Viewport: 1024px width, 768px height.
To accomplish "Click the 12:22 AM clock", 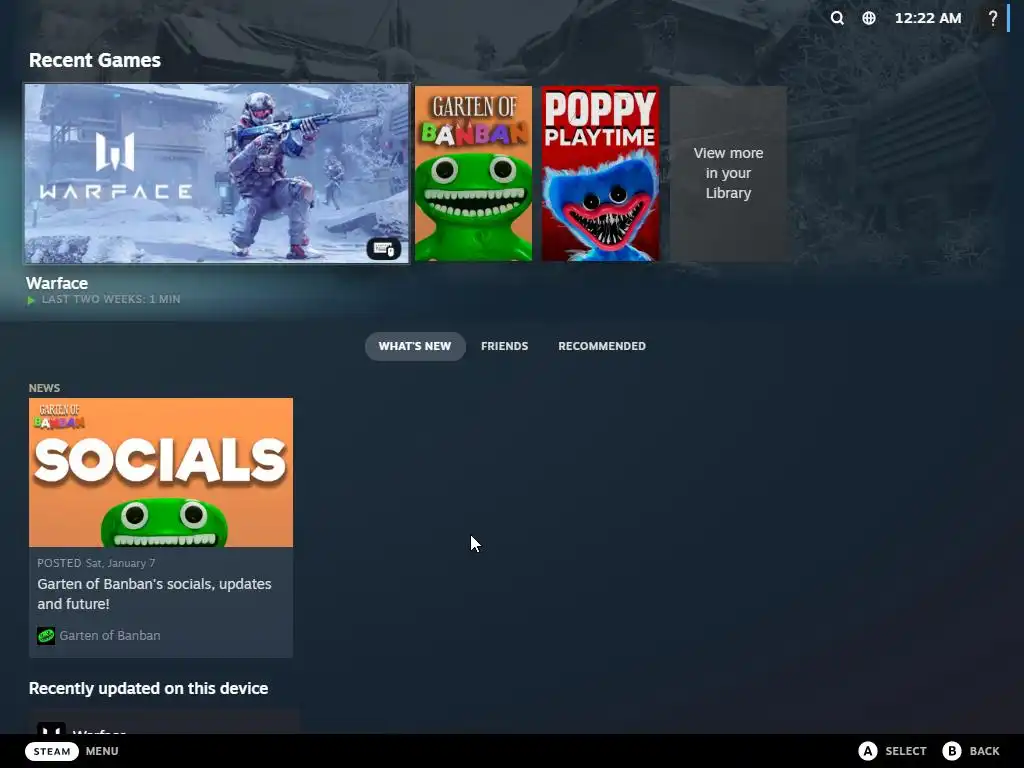I will tap(927, 18).
